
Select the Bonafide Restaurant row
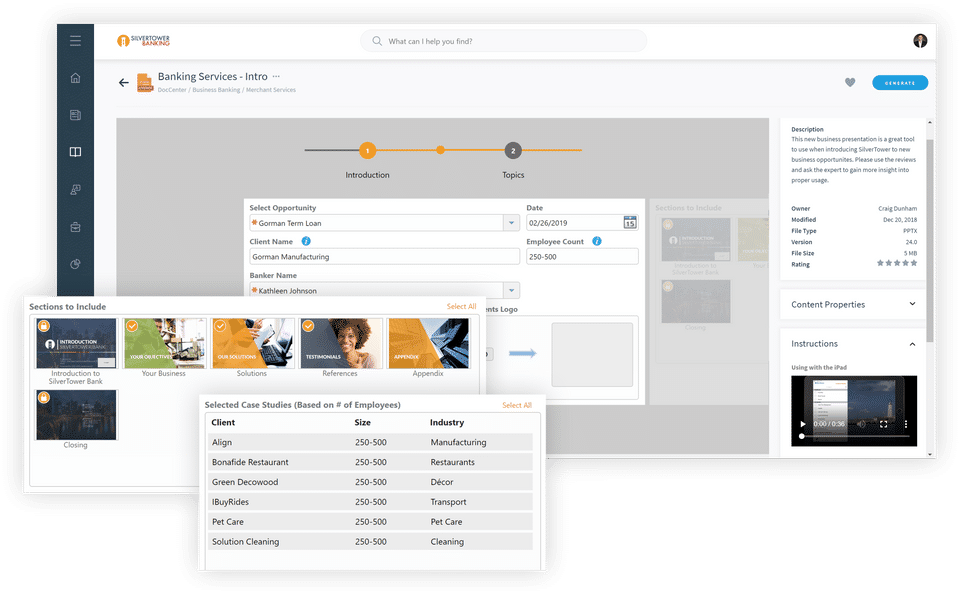(x=370, y=462)
